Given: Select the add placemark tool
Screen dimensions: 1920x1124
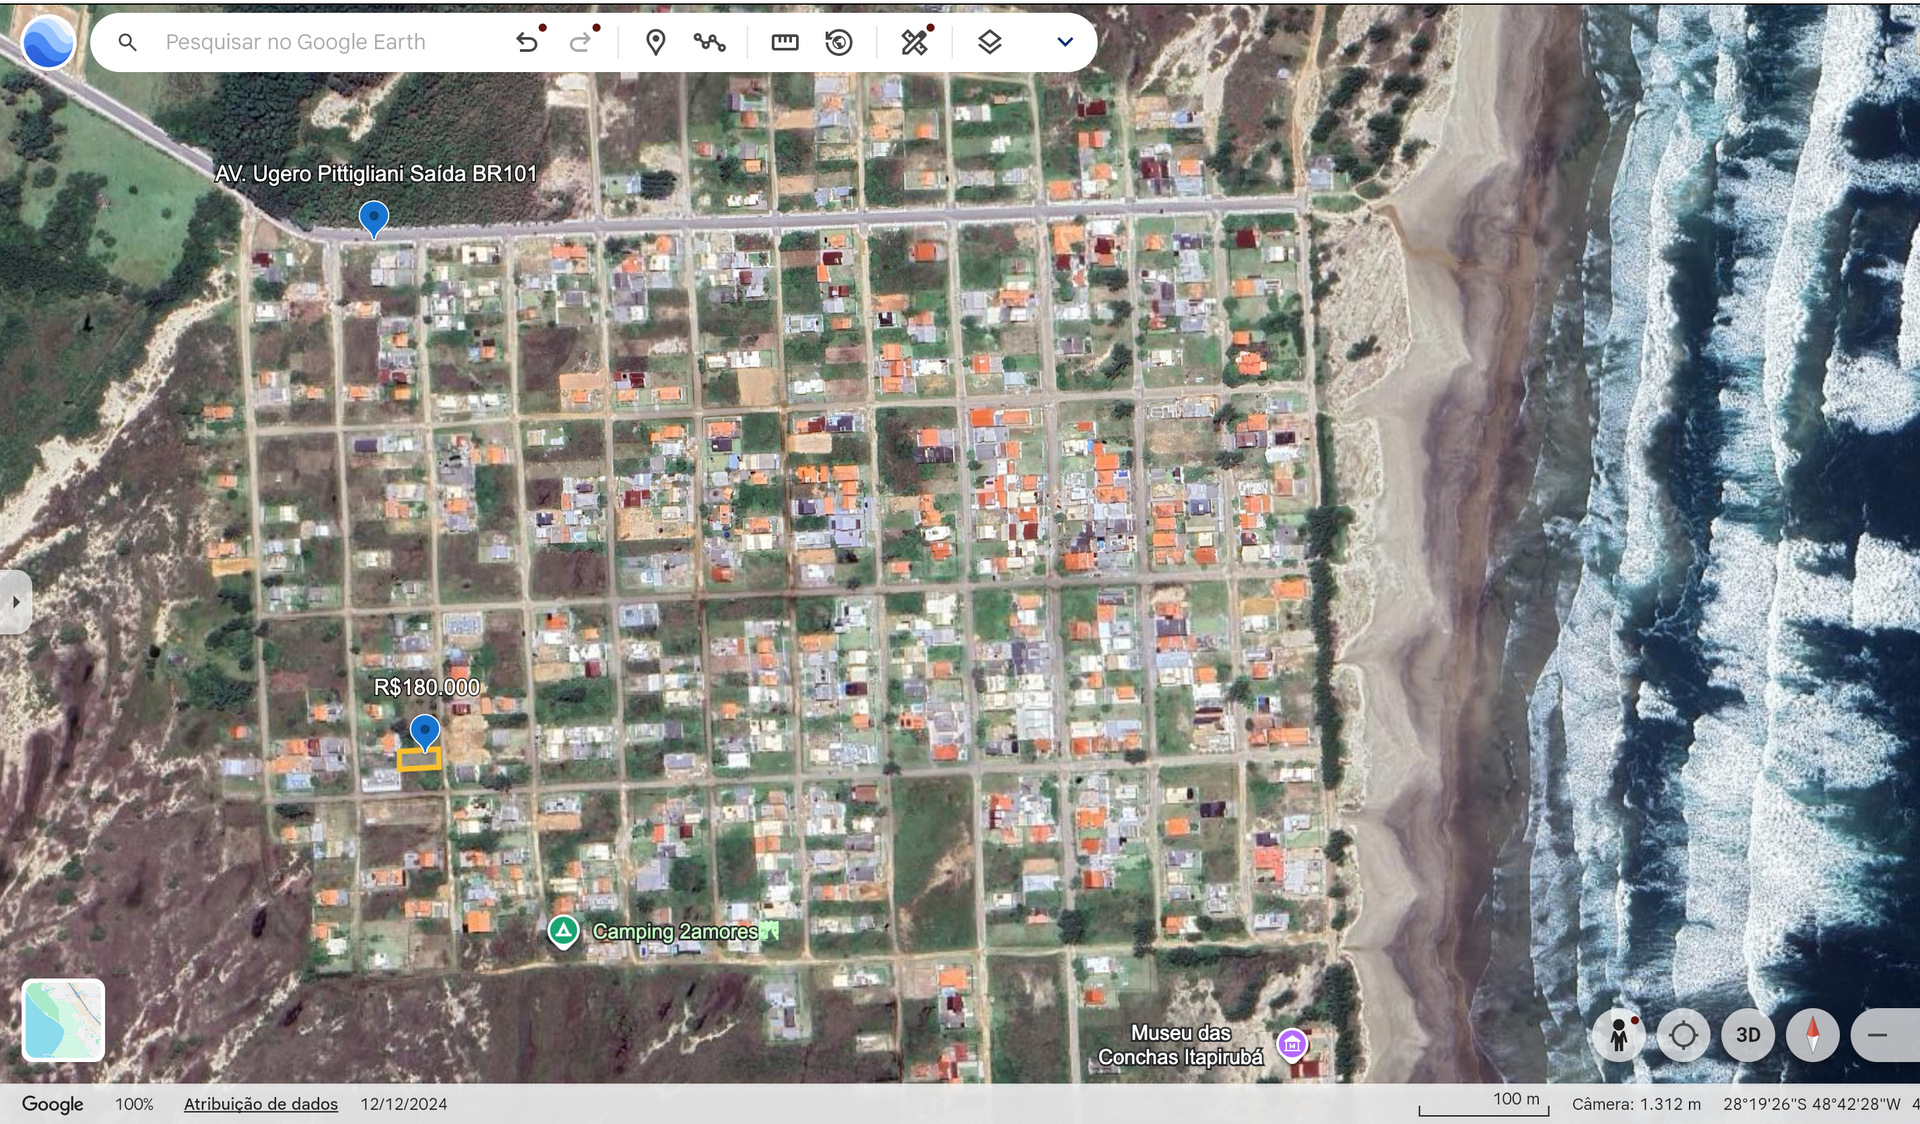Looking at the screenshot, I should [x=655, y=42].
